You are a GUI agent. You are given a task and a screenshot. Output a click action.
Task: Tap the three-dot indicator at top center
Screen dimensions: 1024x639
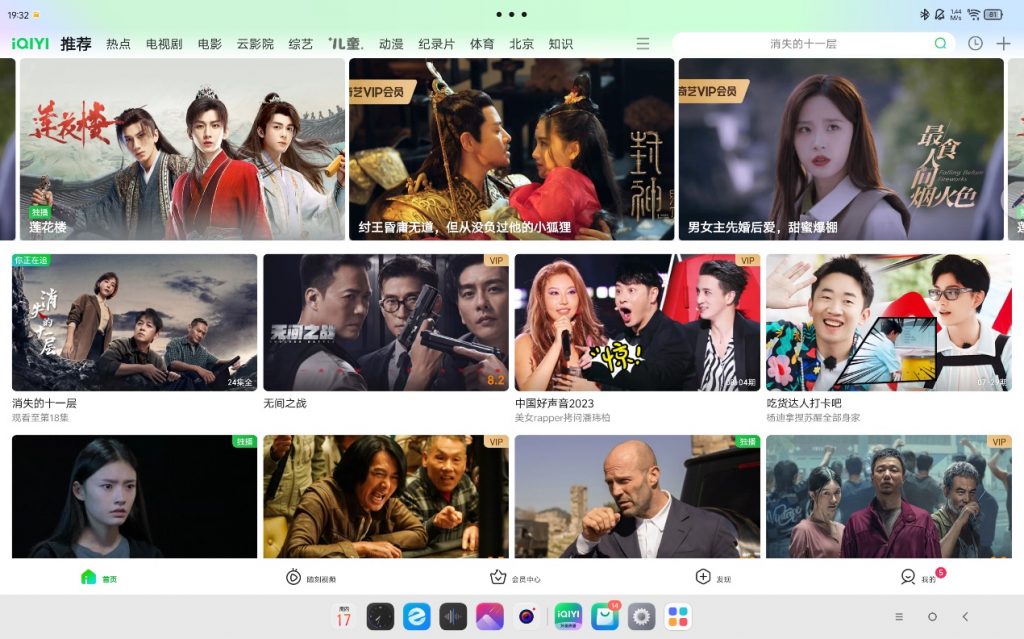pyautogui.click(x=511, y=14)
